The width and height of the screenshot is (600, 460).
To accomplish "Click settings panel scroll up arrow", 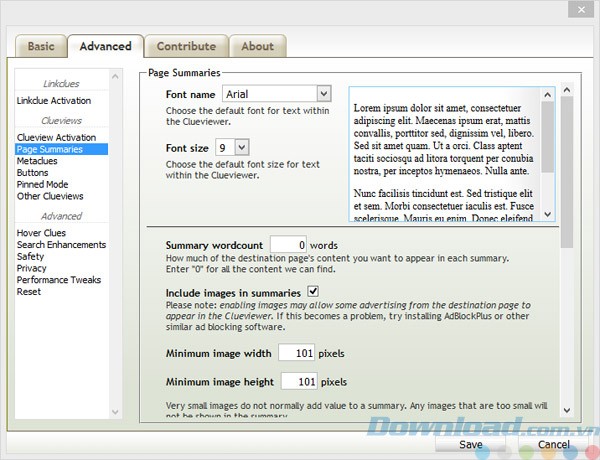I will tap(567, 90).
